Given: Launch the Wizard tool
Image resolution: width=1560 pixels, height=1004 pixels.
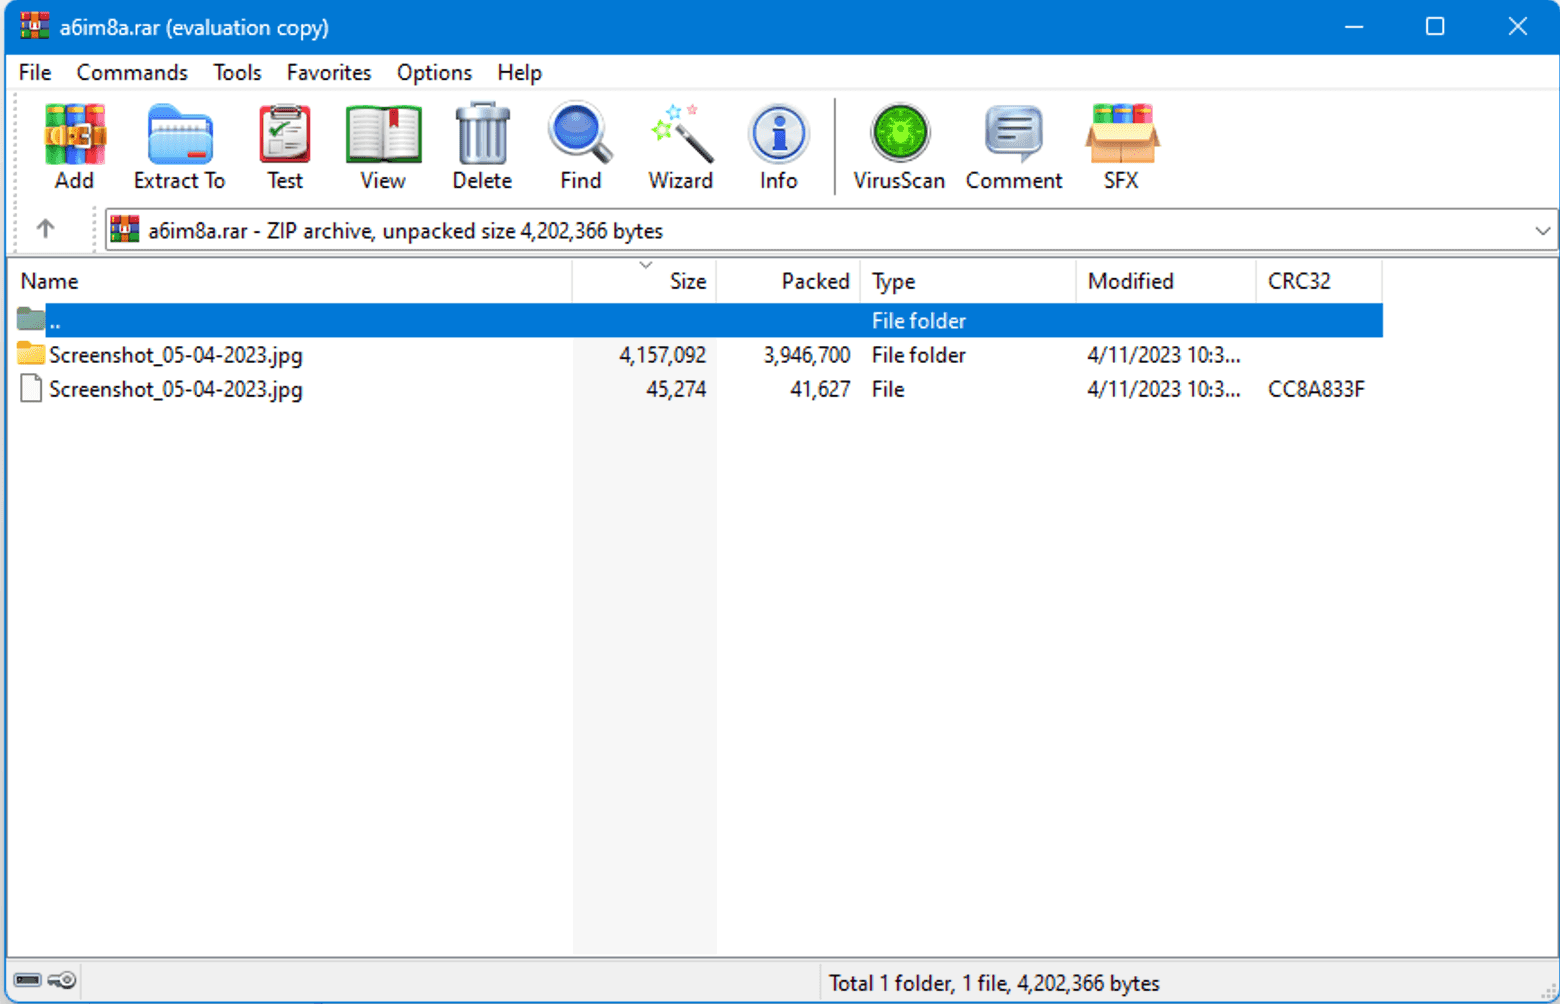Looking at the screenshot, I should point(680,146).
